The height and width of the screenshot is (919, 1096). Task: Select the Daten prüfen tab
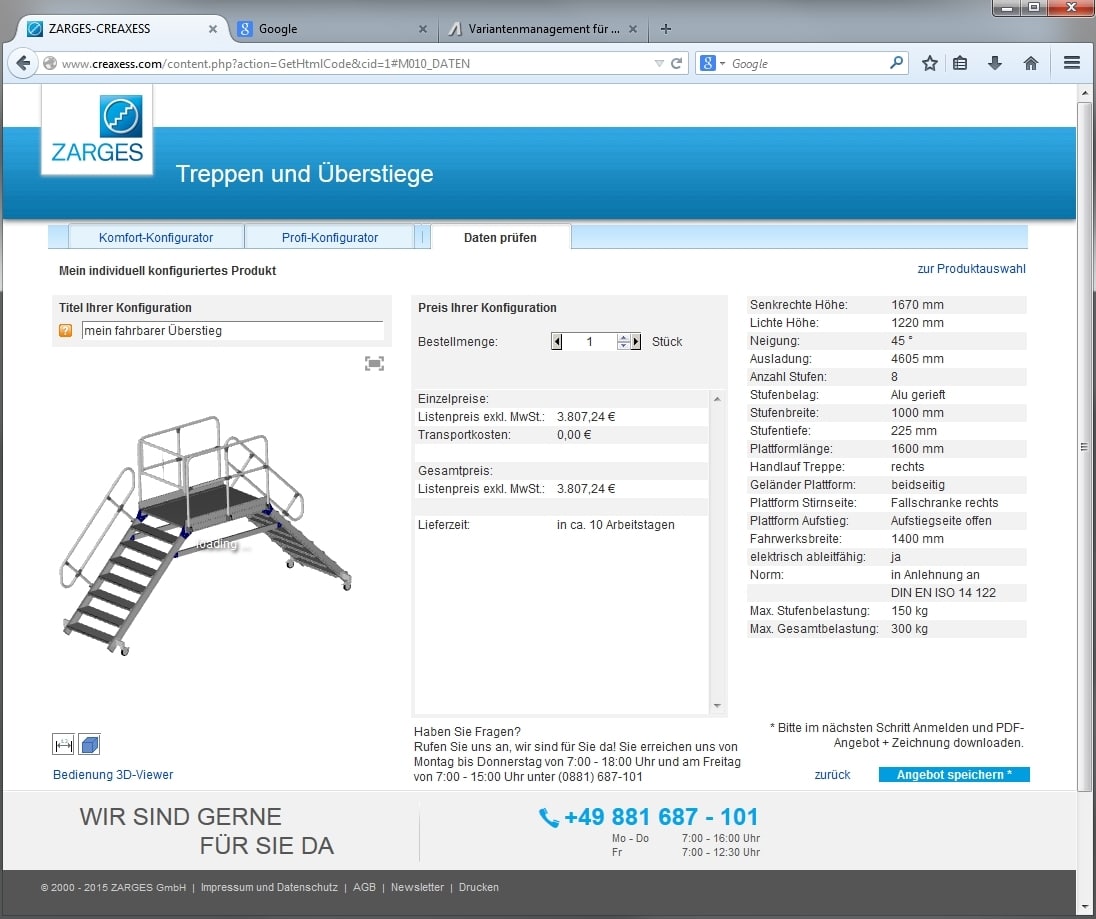click(500, 238)
